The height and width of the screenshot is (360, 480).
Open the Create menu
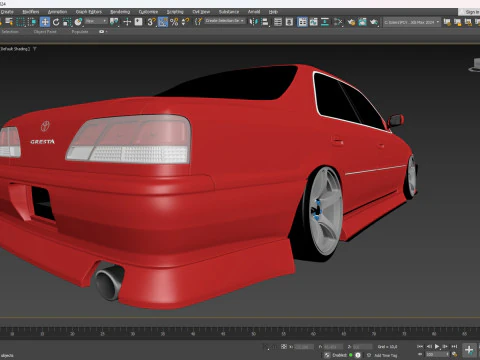(x=7, y=12)
